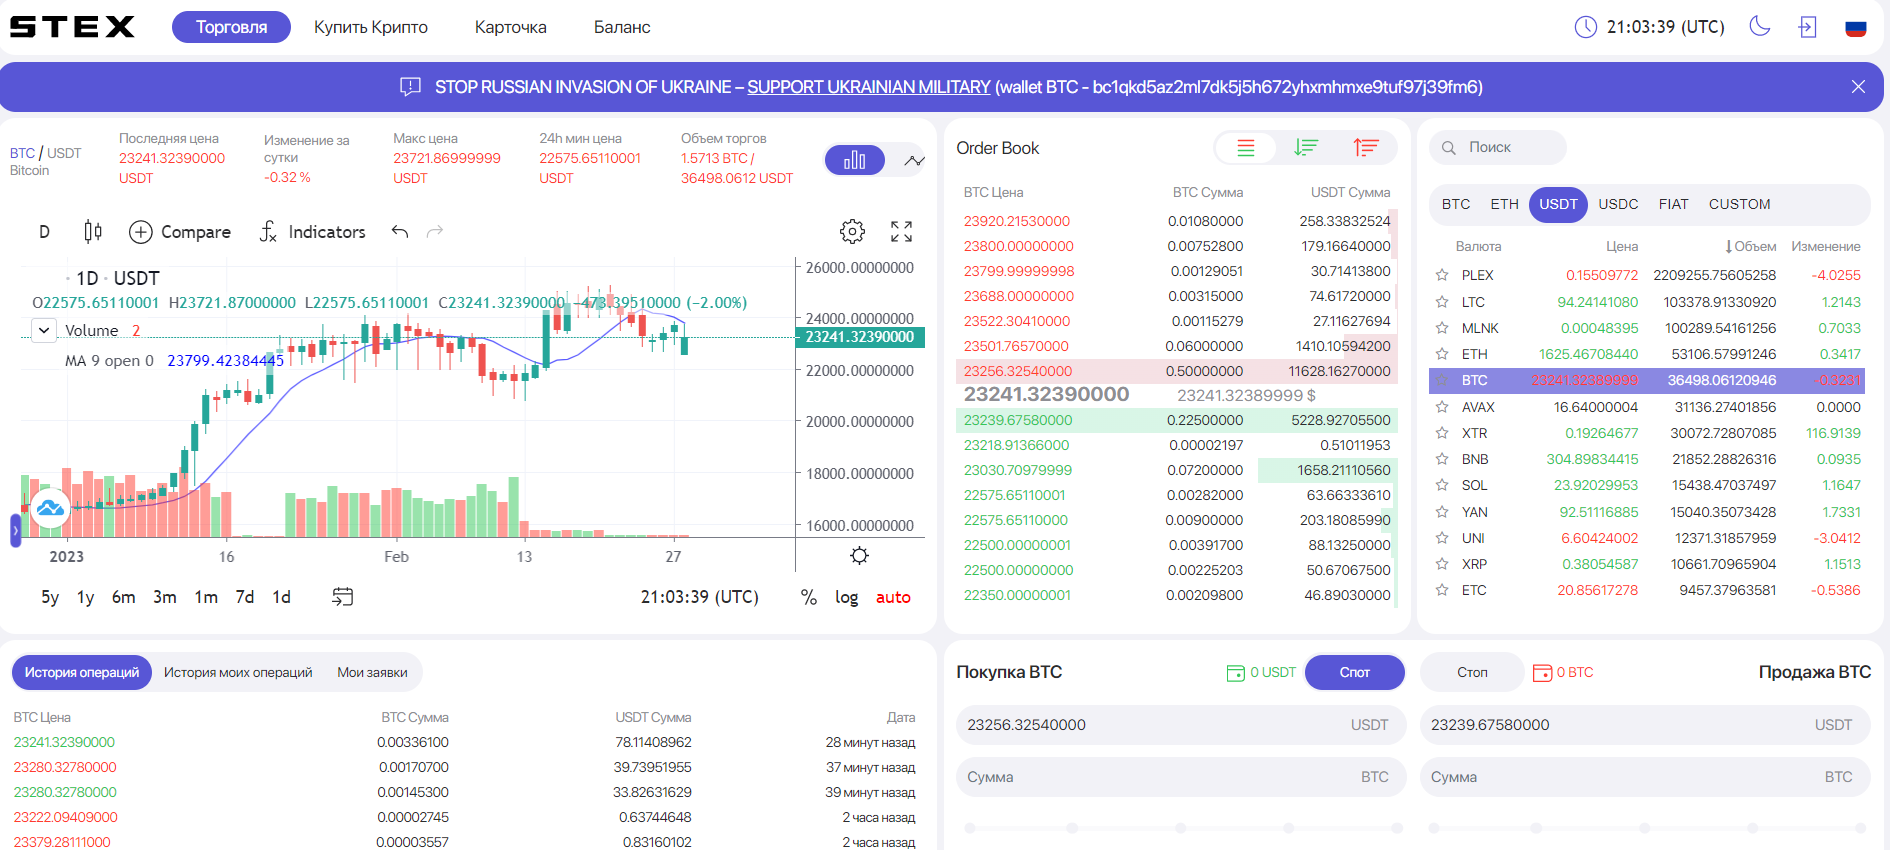
Task: Favorite the XRP pair star
Action: point(1442,564)
